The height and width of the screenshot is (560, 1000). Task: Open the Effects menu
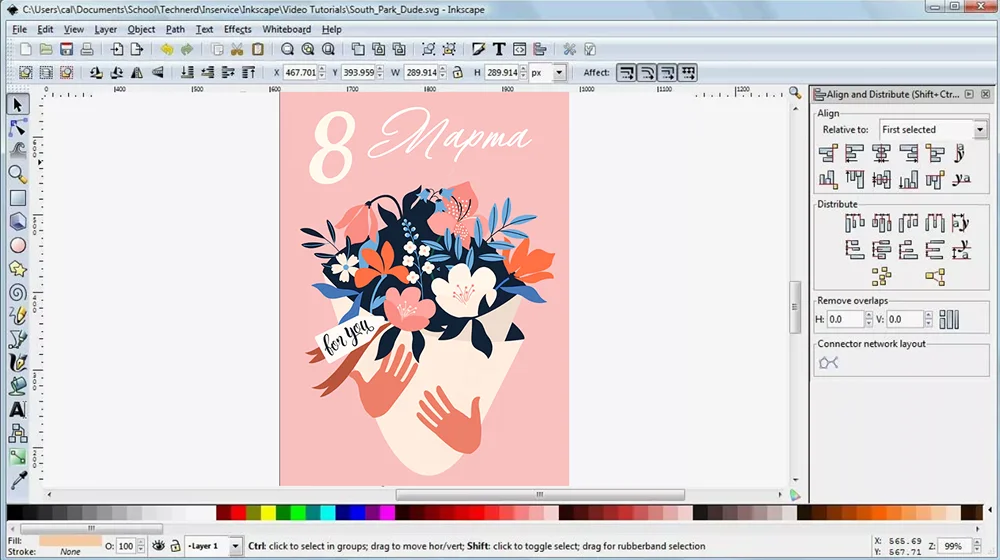238,29
